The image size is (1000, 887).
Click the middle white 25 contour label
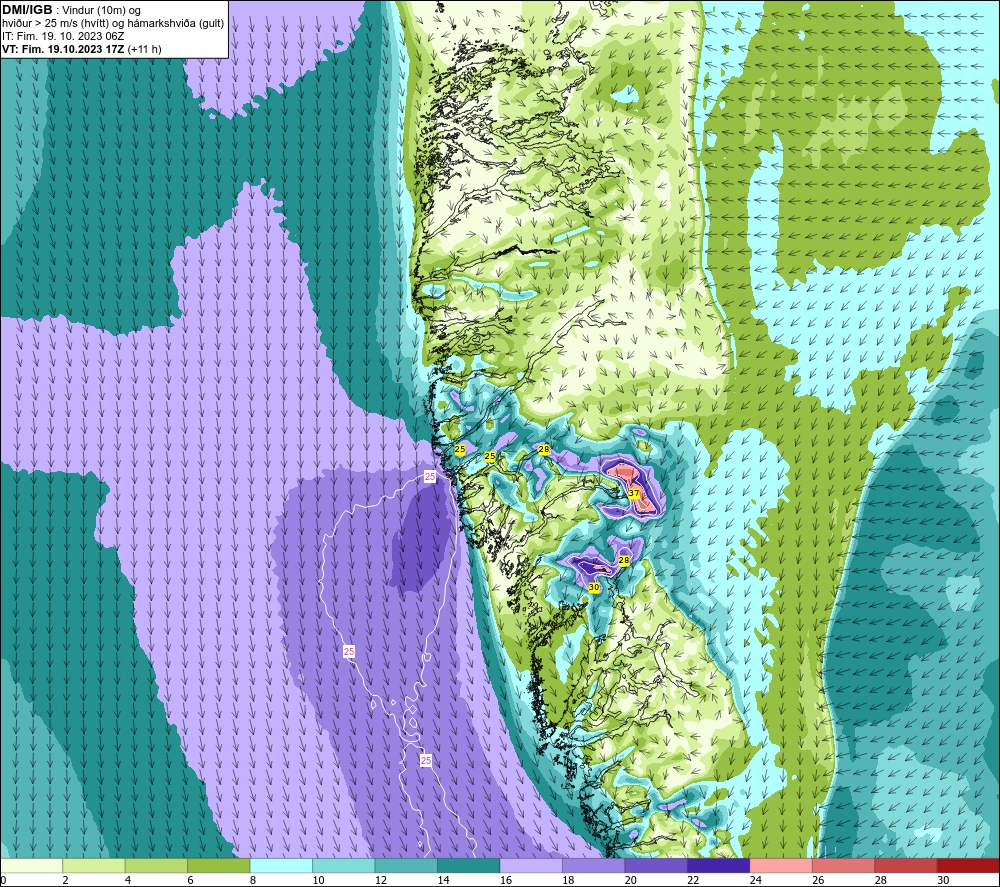pos(349,651)
